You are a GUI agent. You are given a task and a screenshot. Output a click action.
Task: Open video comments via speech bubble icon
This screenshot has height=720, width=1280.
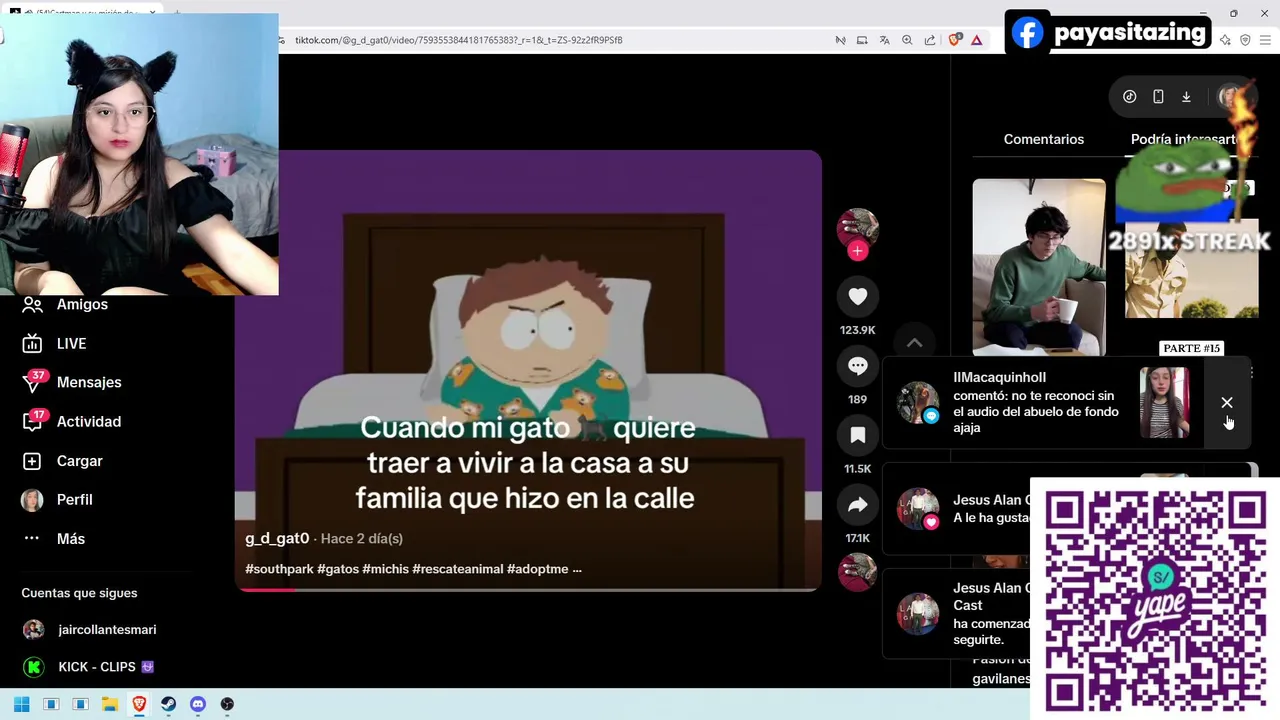click(857, 366)
